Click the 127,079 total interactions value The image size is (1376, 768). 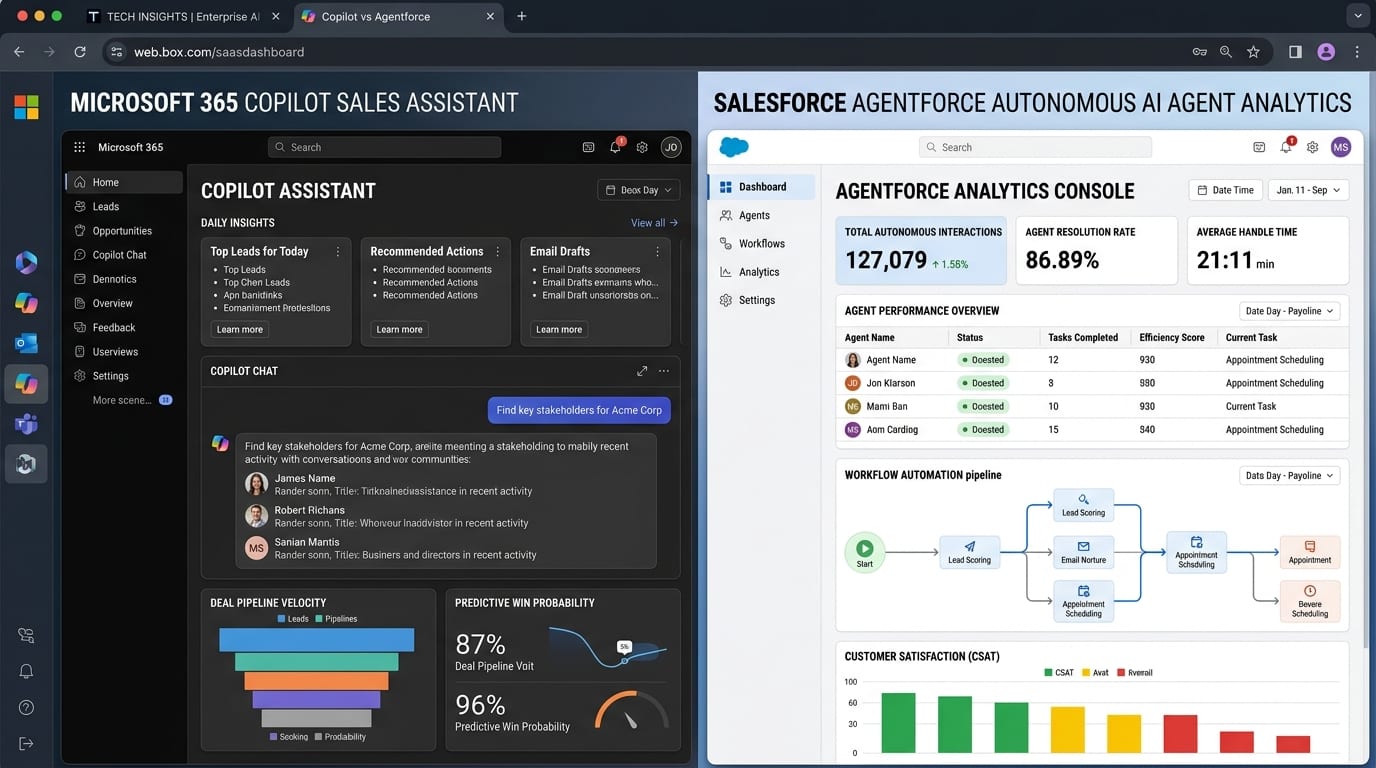point(886,261)
